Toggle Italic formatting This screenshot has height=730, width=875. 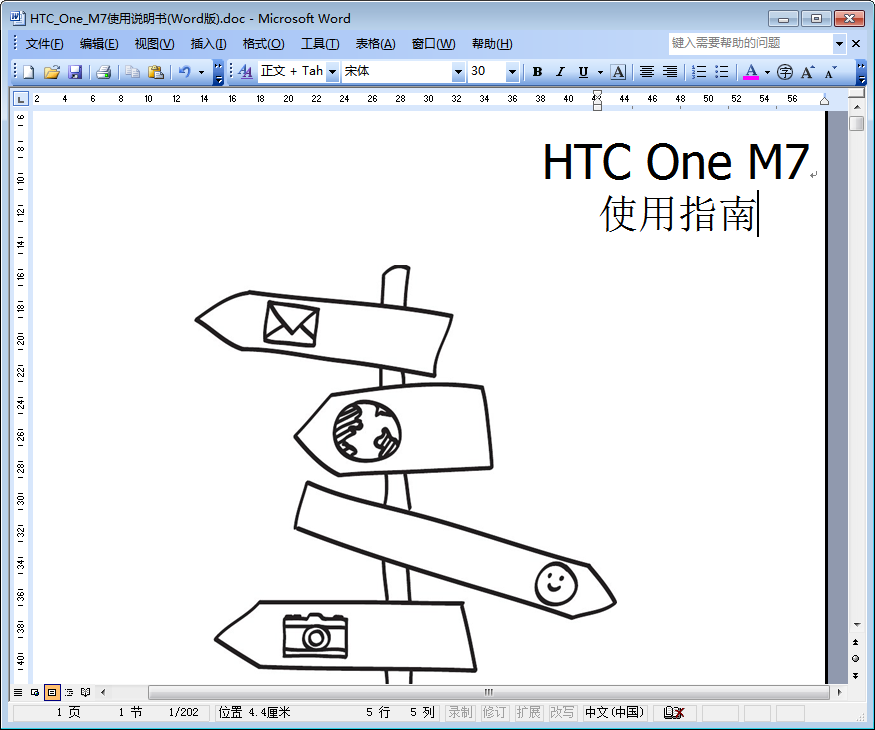(x=560, y=72)
